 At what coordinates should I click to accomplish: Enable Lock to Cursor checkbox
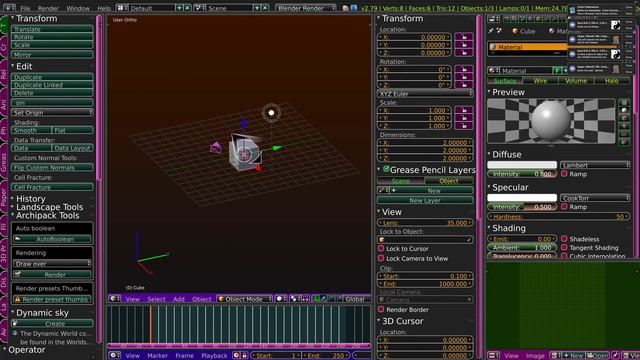[381, 248]
